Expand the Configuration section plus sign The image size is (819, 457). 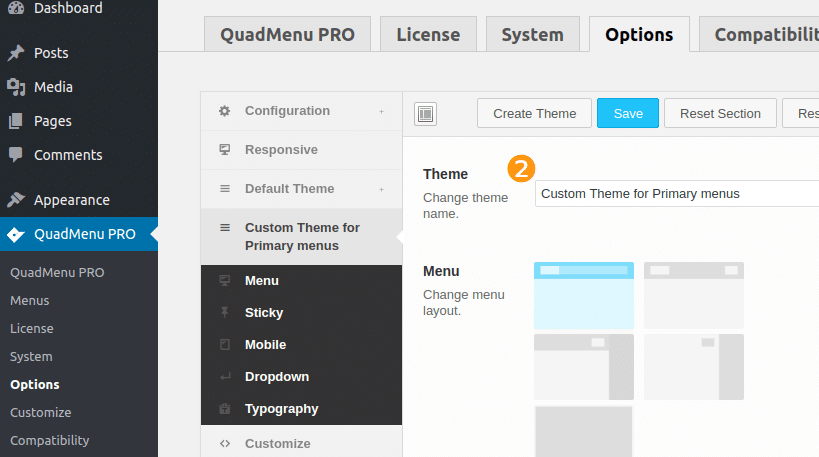pos(381,111)
